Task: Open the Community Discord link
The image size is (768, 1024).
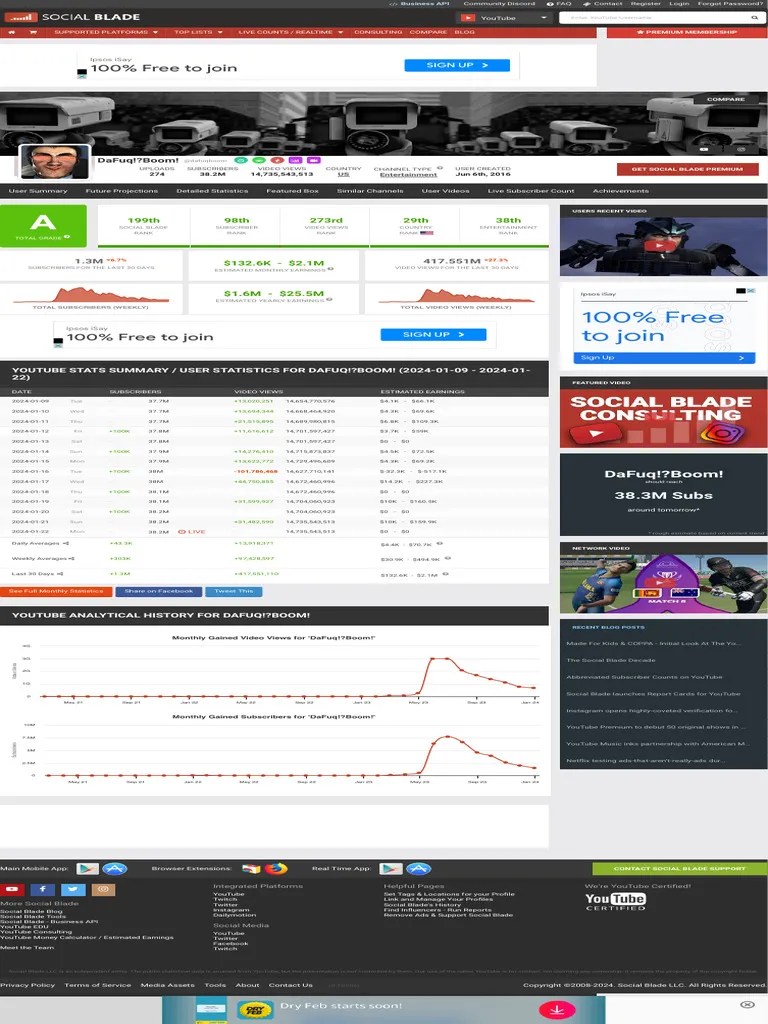Action: [x=500, y=4]
